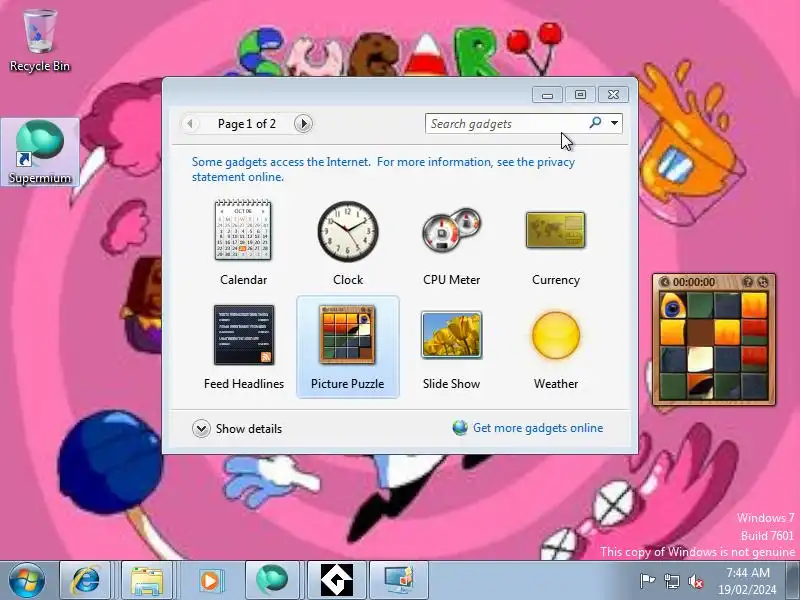Open Windows Explorer from taskbar
Screen dimensions: 800x600
pos(147,580)
